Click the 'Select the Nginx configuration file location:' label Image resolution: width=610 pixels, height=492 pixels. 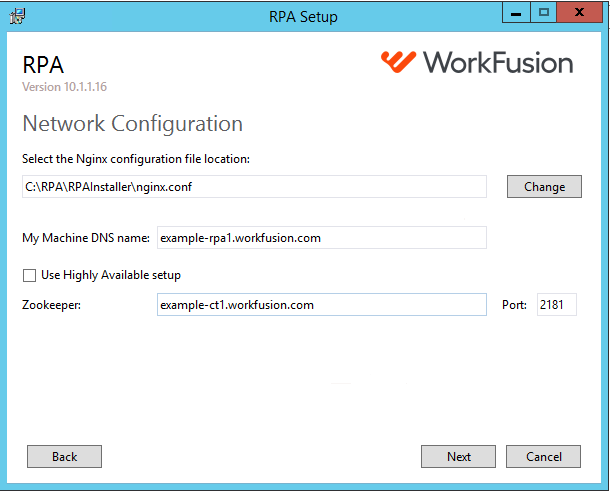136,159
